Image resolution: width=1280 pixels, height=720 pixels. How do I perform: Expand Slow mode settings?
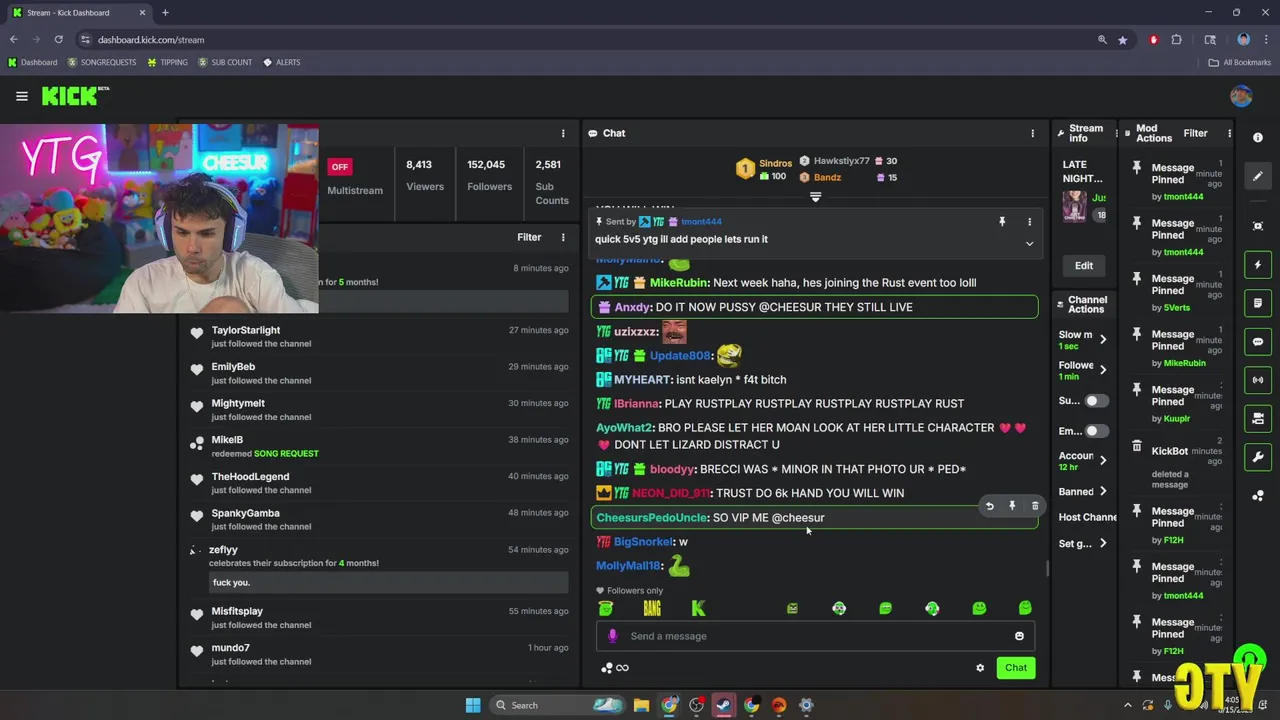[1103, 340]
